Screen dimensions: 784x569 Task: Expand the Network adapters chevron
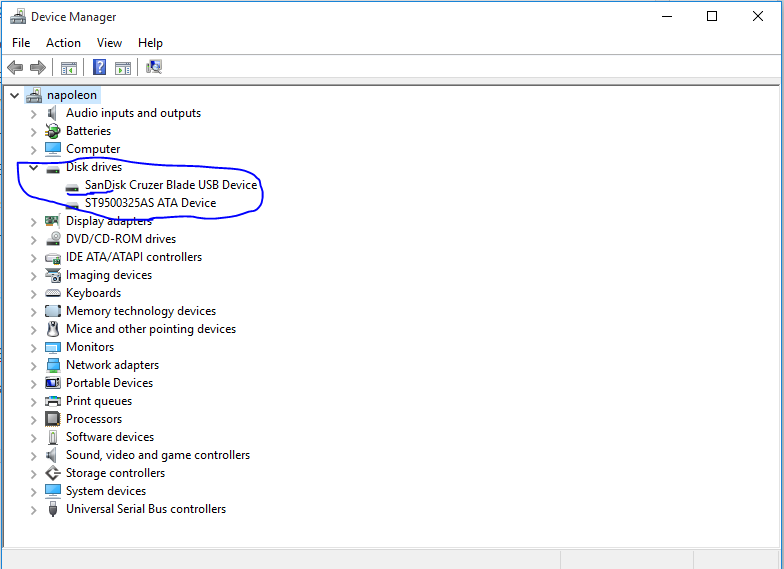point(34,366)
